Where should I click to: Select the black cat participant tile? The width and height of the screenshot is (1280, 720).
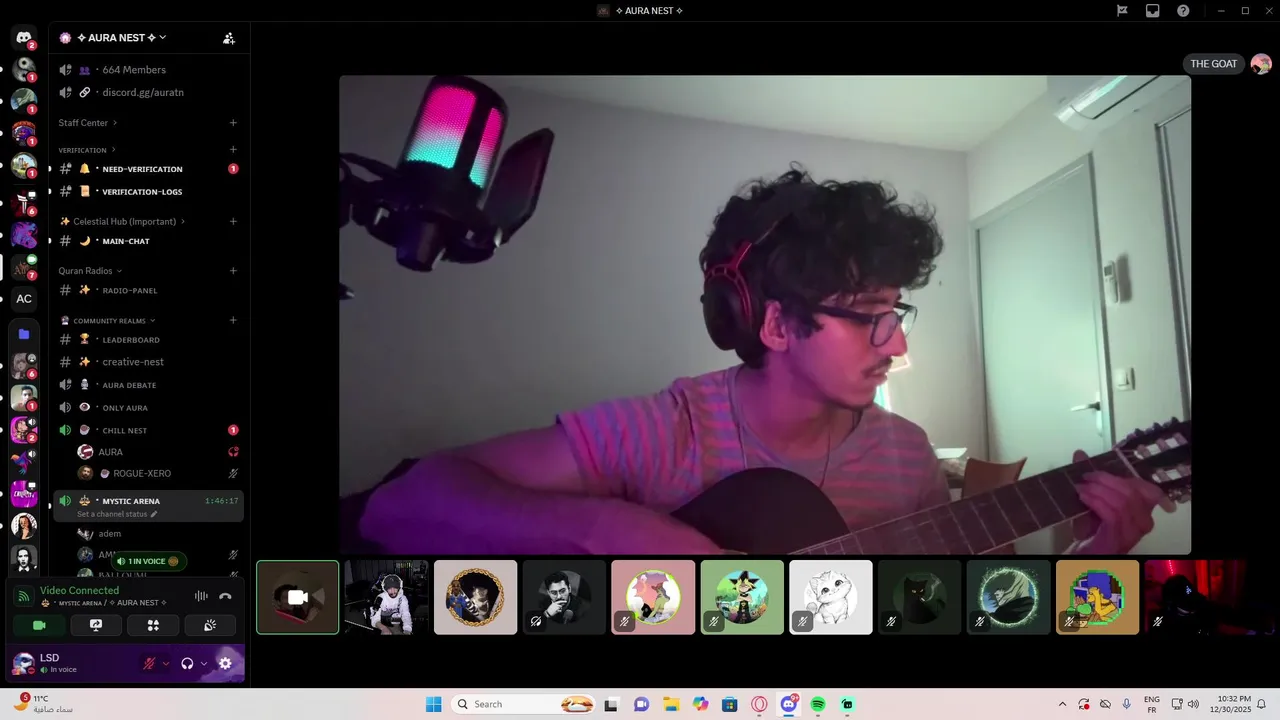point(920,597)
